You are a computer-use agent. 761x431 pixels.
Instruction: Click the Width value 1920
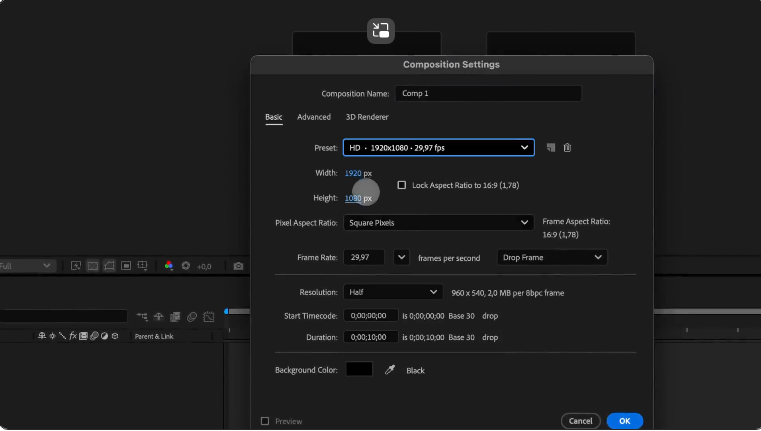(x=353, y=173)
